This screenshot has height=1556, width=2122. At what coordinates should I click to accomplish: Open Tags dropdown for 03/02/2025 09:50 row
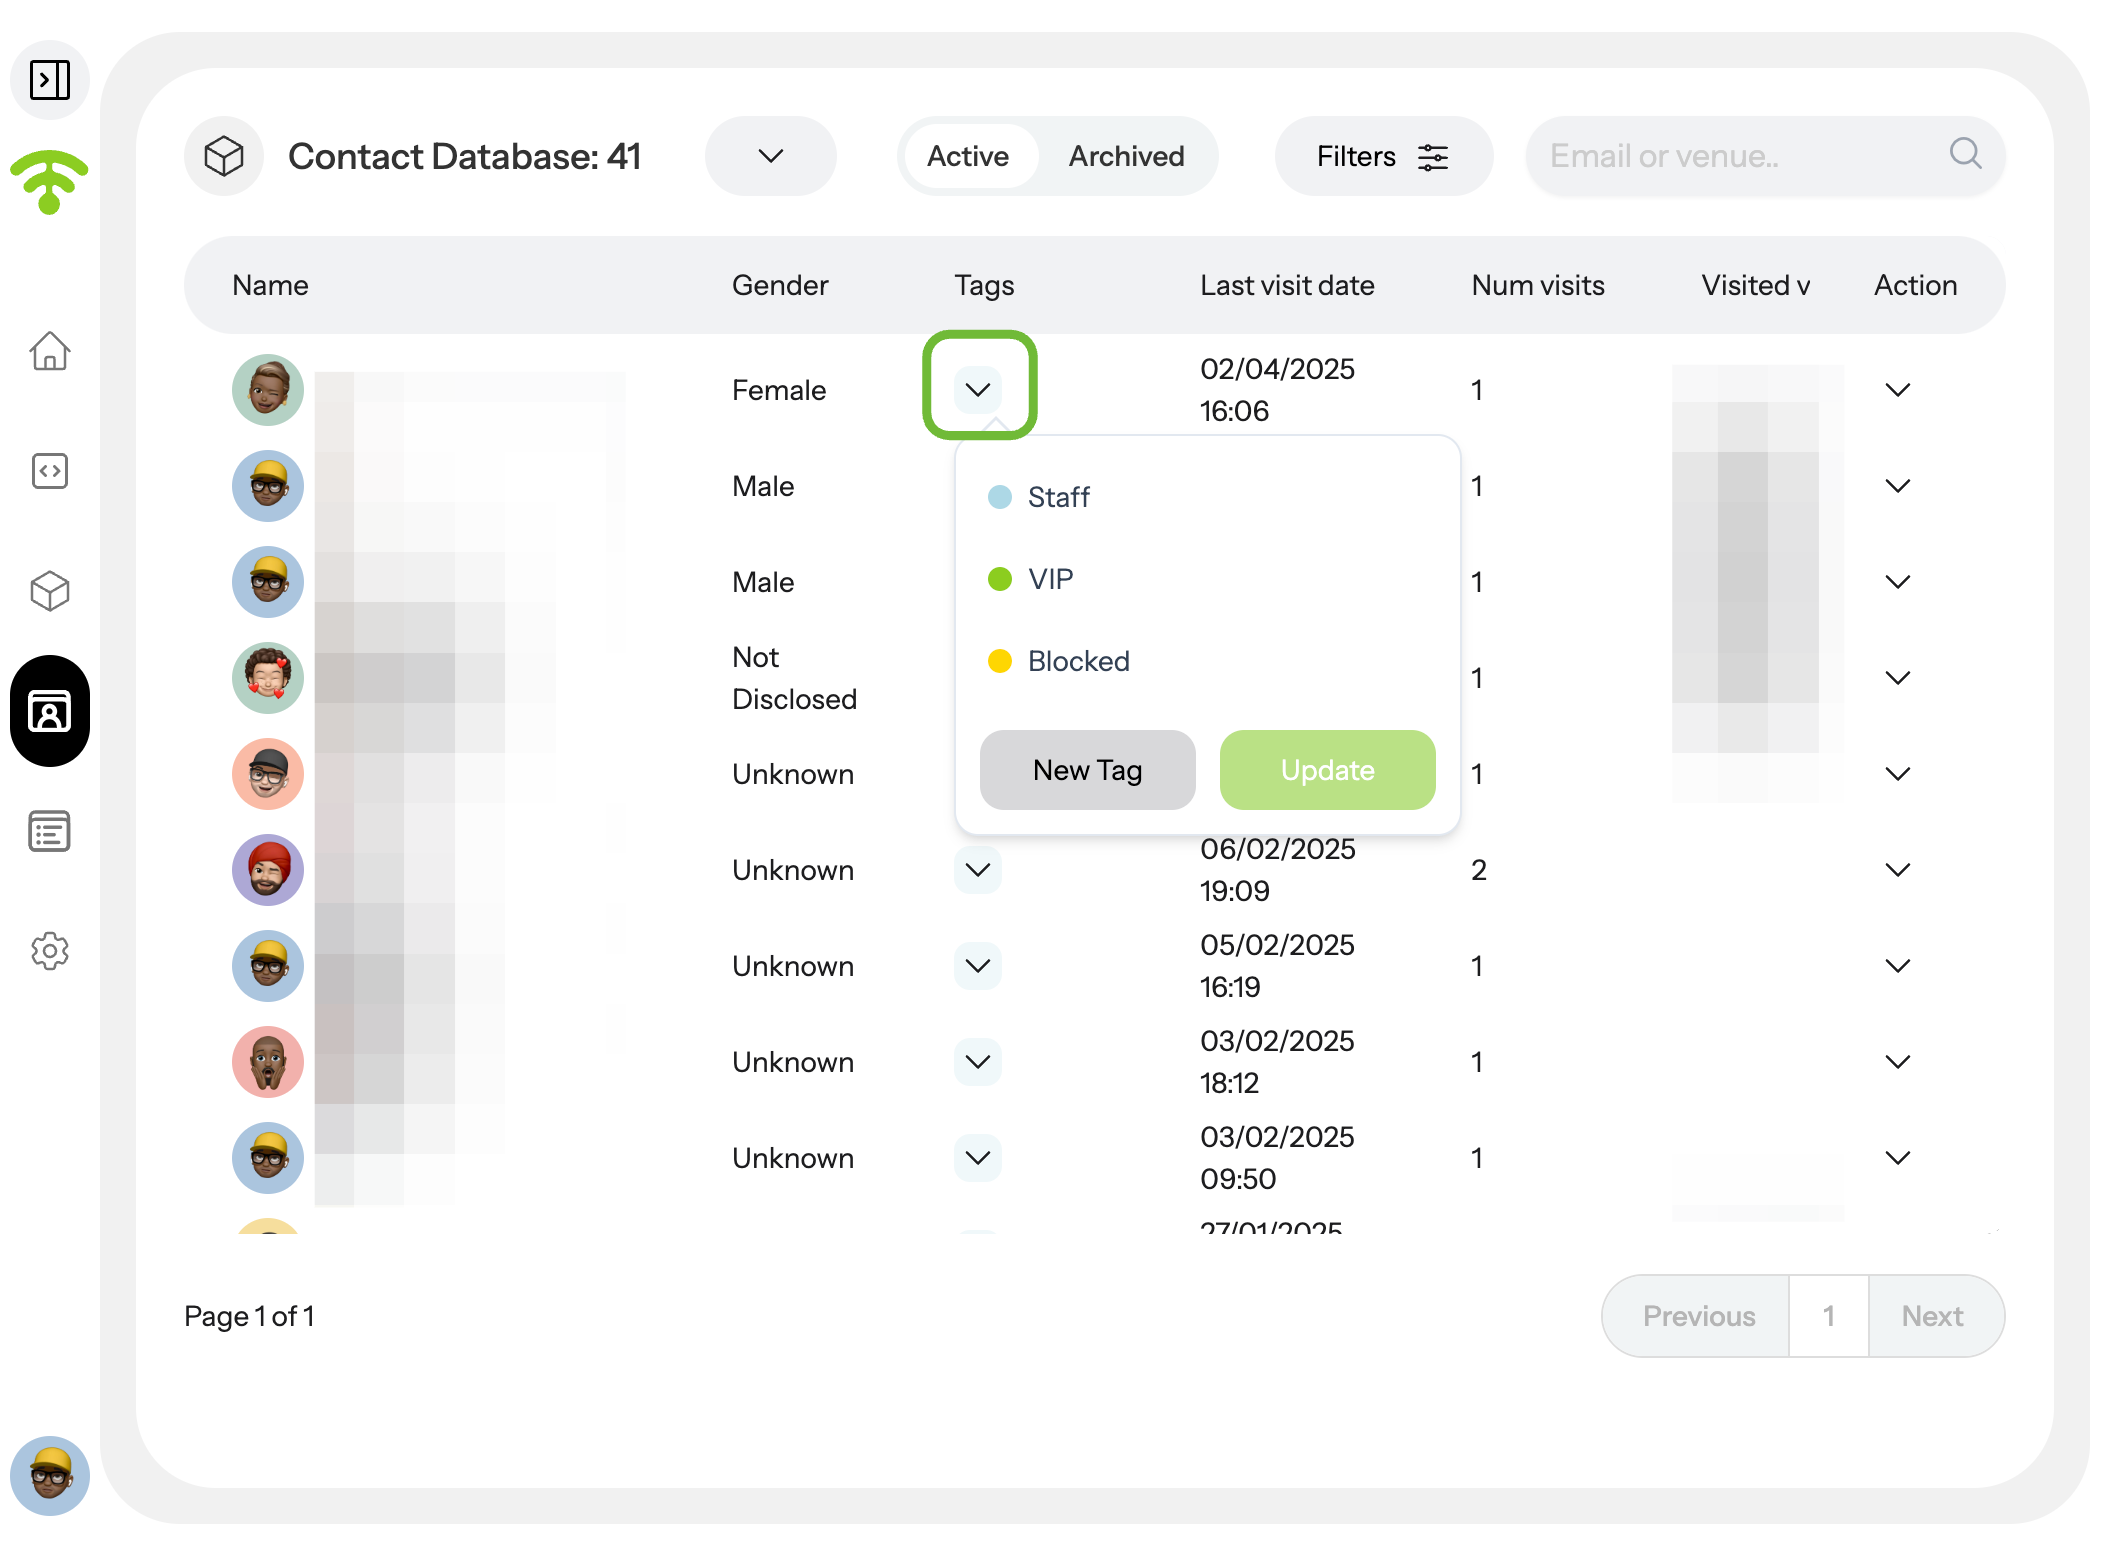pyautogui.click(x=978, y=1158)
